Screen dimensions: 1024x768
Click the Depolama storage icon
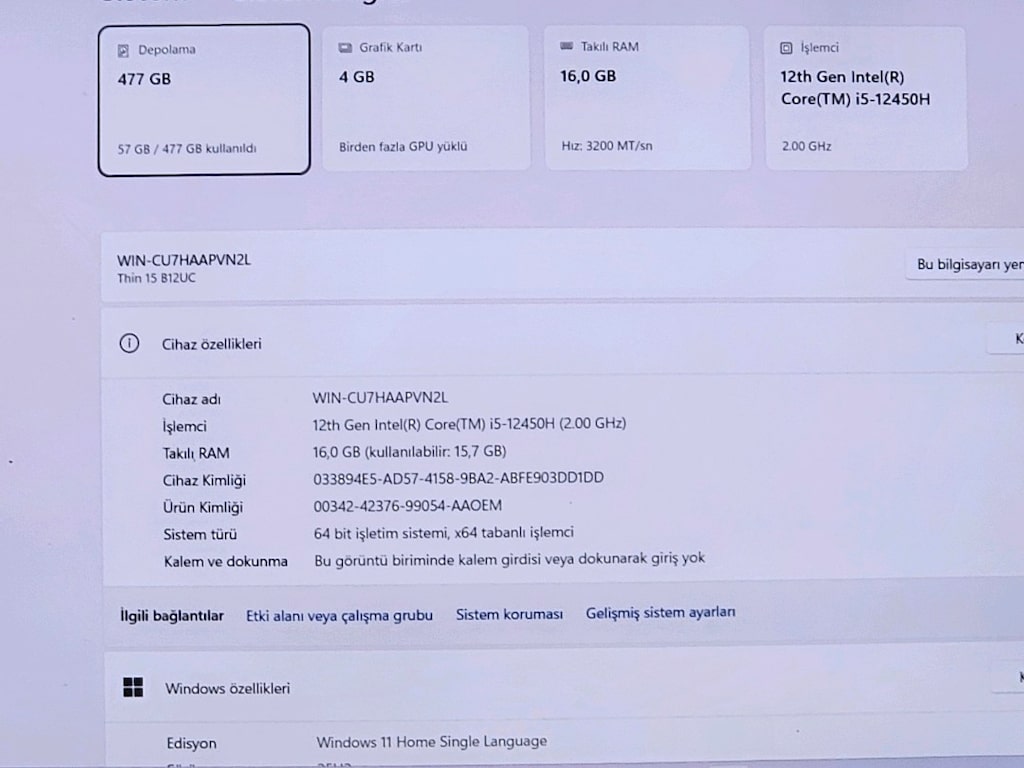point(123,50)
